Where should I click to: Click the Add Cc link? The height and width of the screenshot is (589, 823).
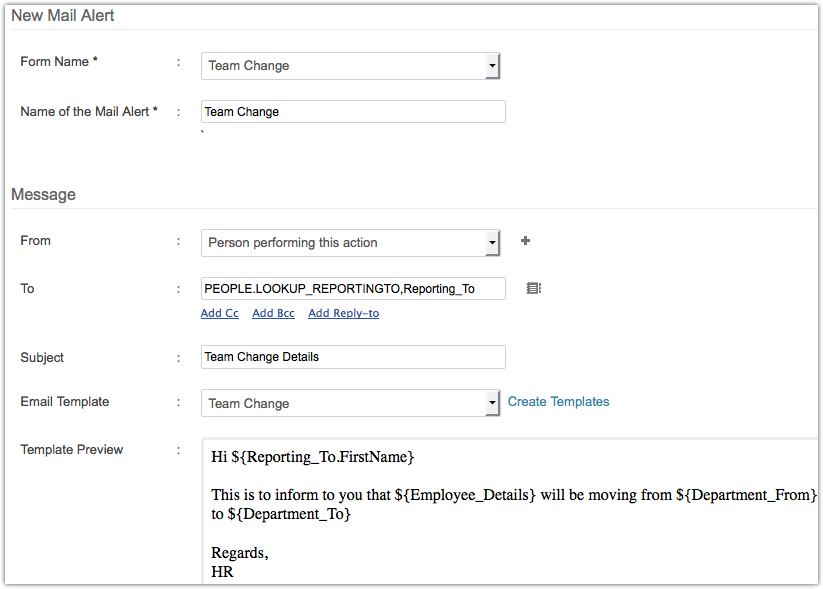click(219, 313)
